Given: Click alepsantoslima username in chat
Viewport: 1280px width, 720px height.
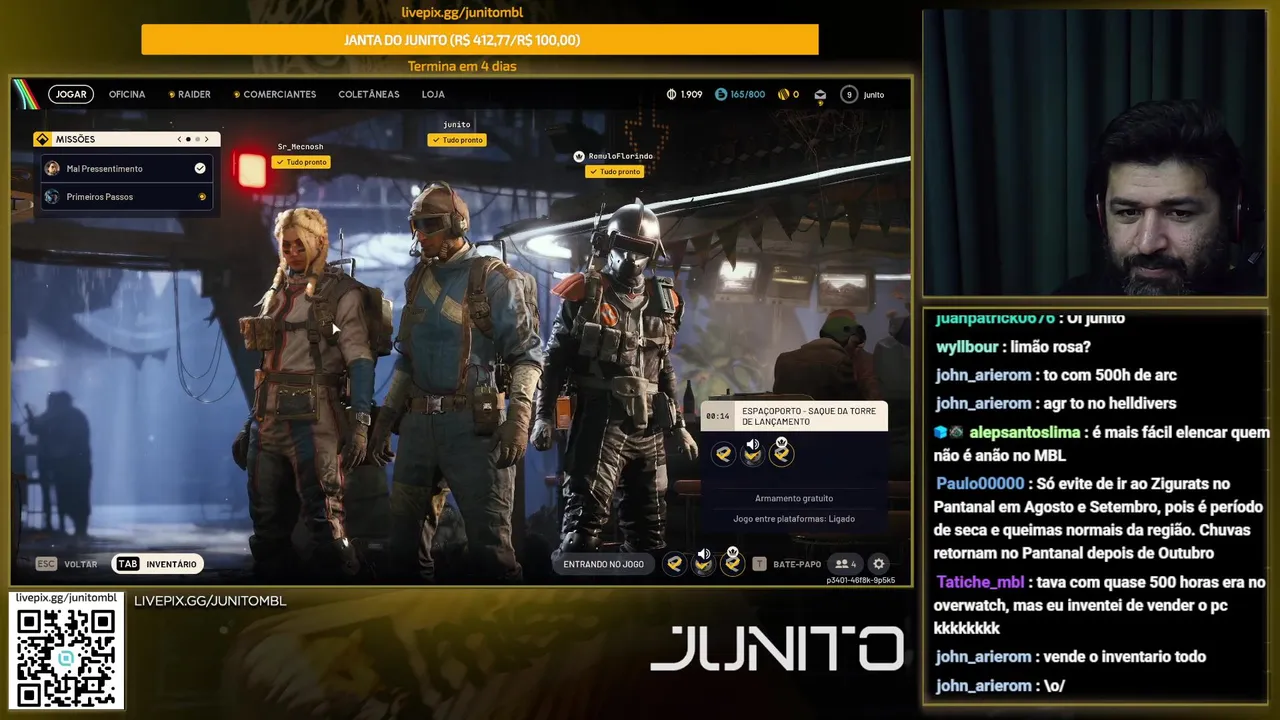Looking at the screenshot, I should (x=1024, y=432).
